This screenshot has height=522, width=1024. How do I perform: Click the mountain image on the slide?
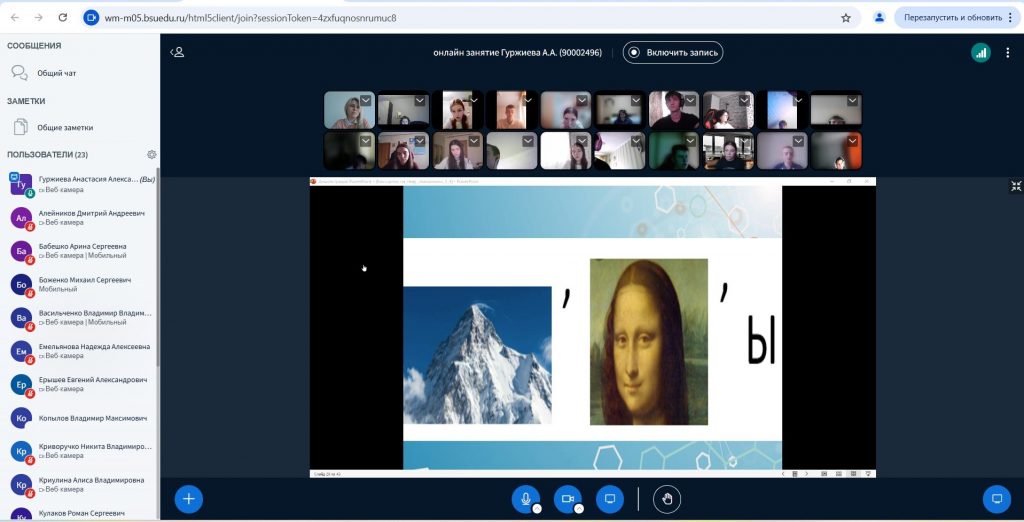tap(477, 355)
